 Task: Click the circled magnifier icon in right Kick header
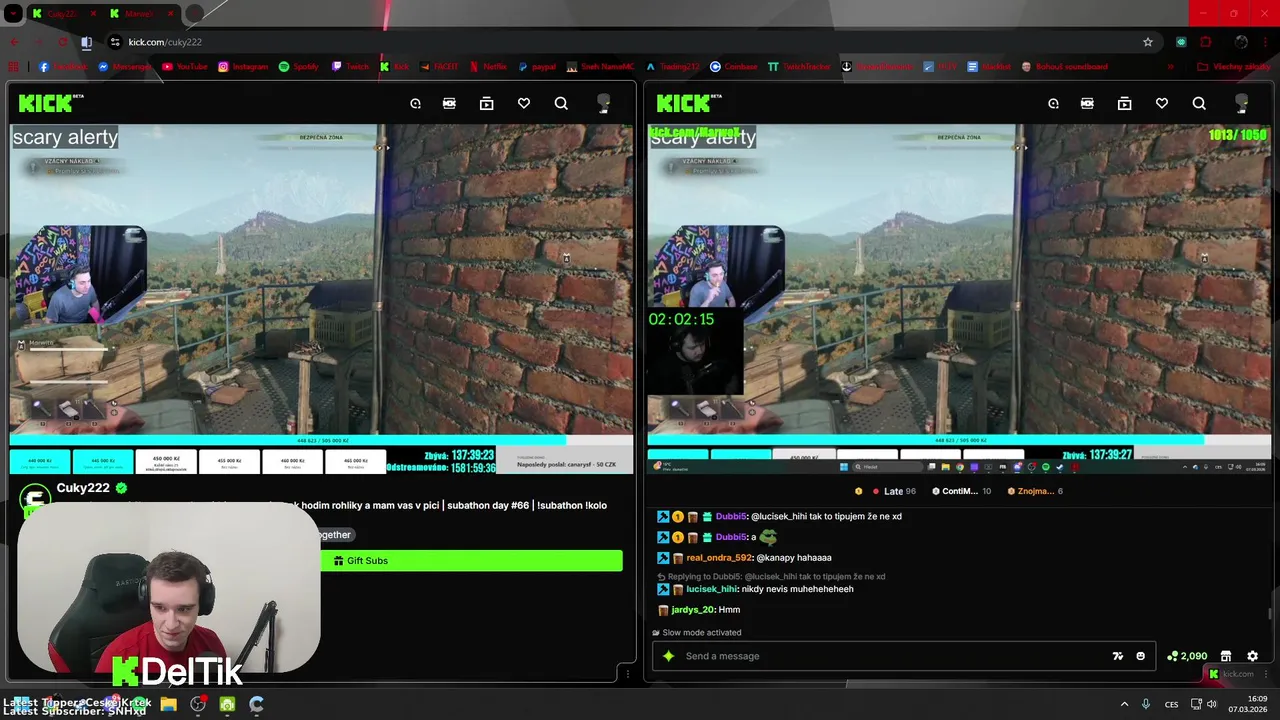pos(1053,103)
